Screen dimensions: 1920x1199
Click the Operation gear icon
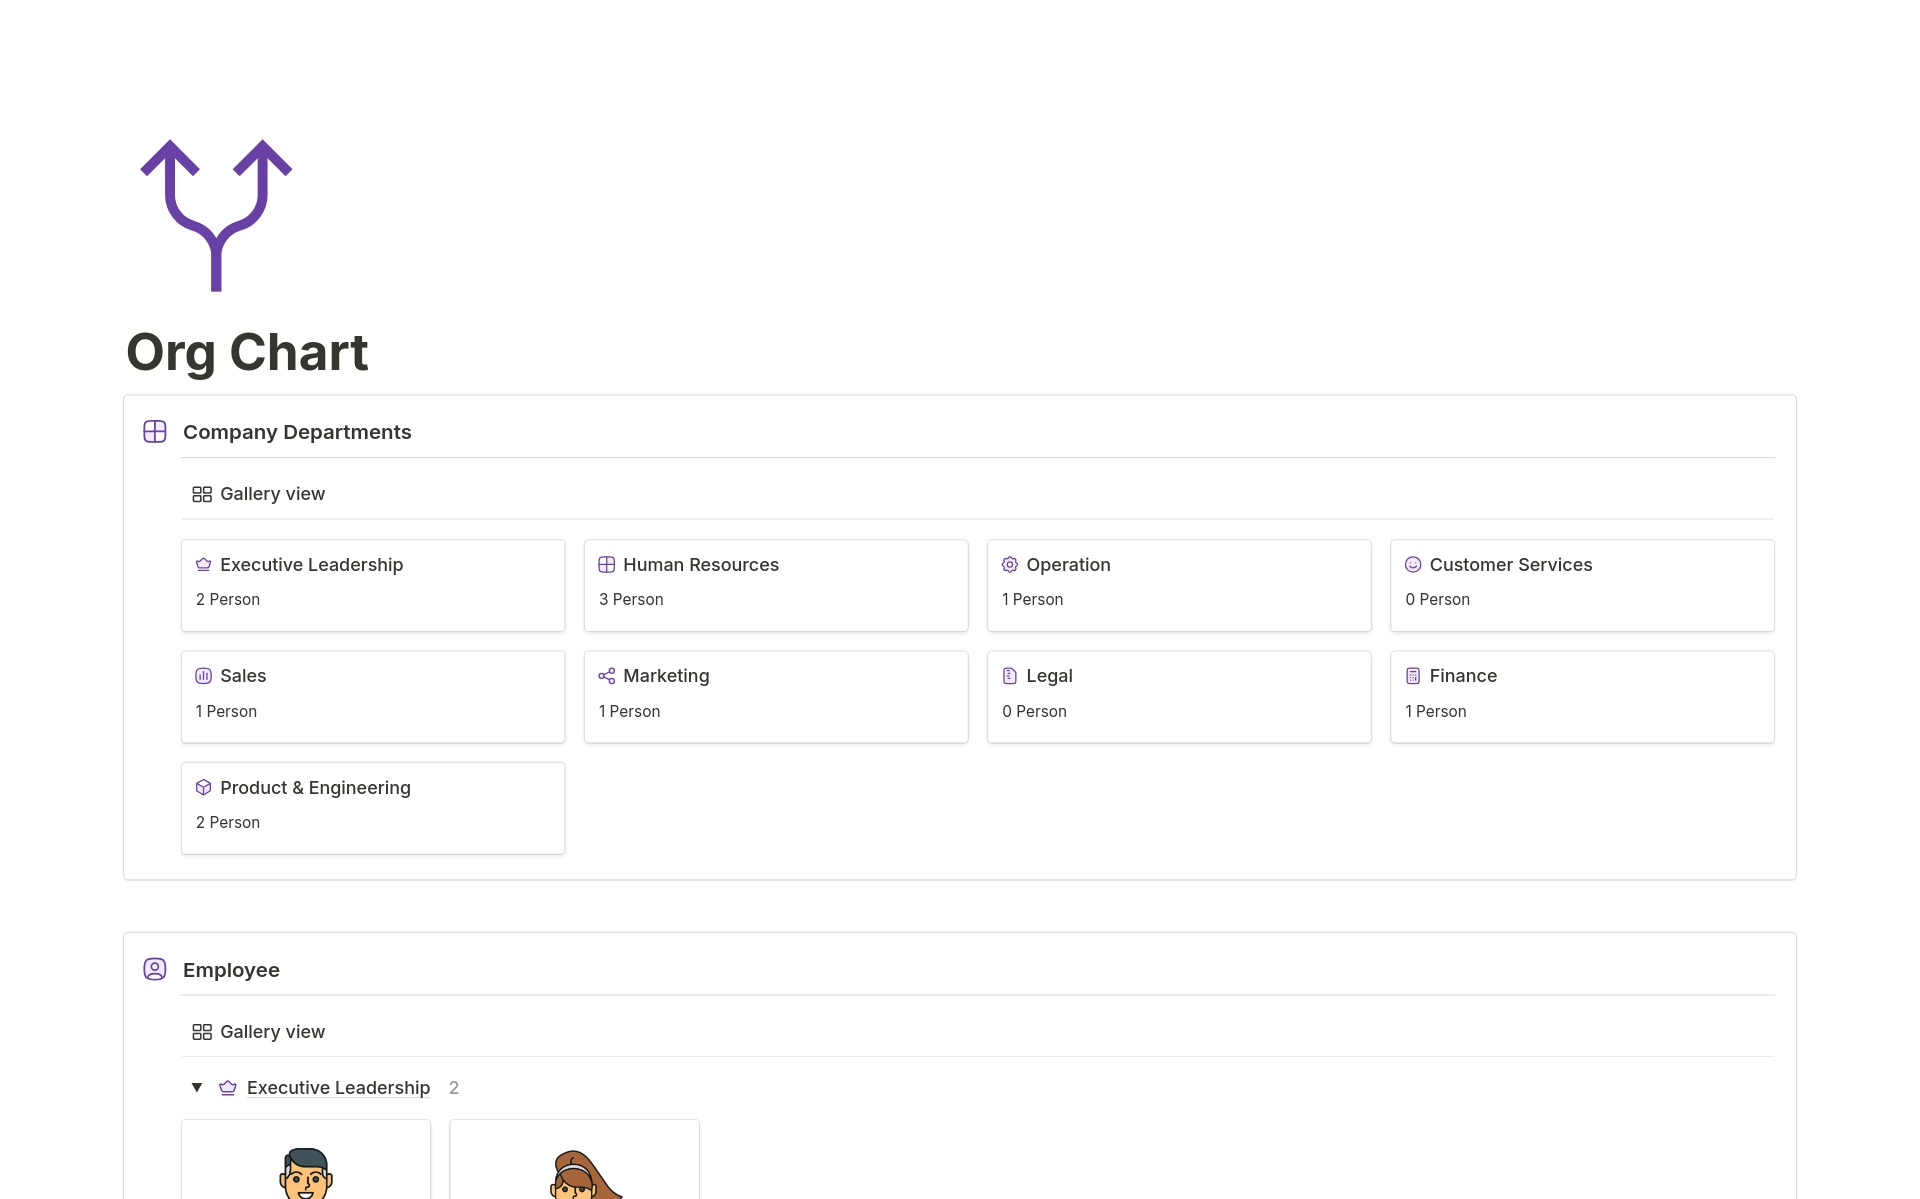(x=1010, y=565)
